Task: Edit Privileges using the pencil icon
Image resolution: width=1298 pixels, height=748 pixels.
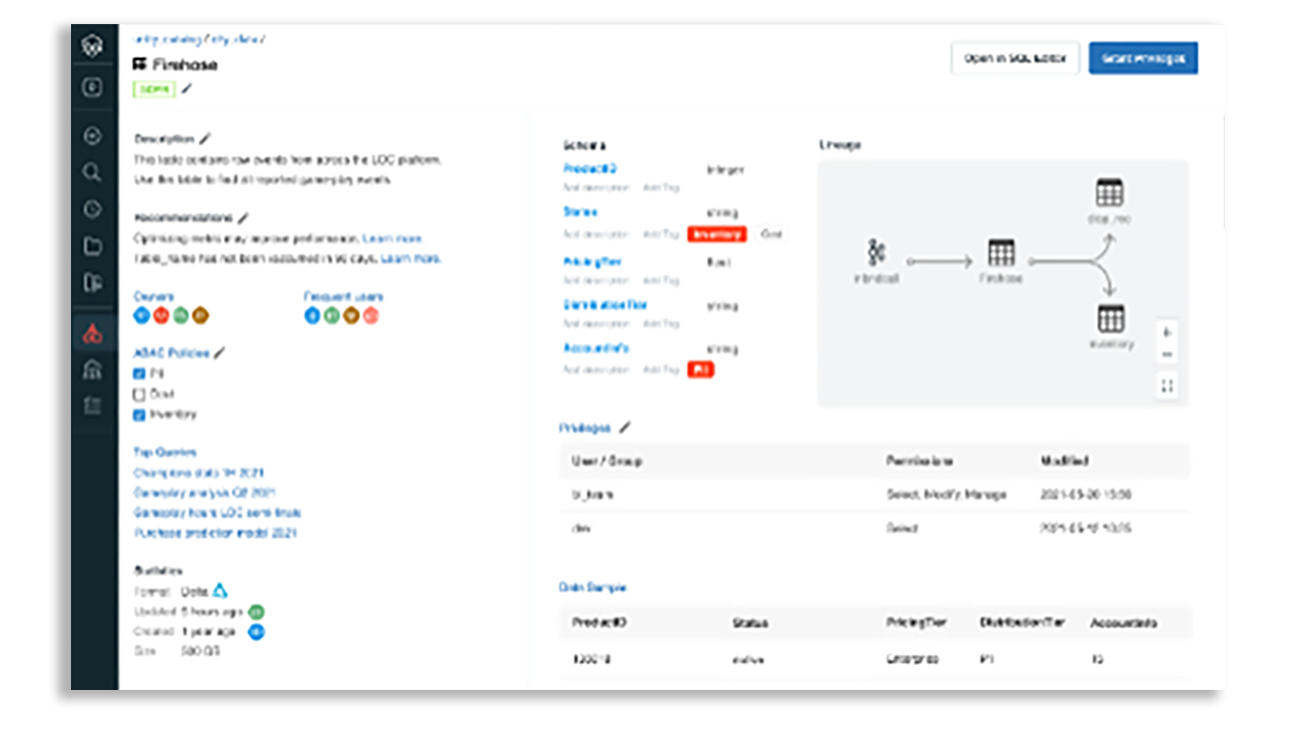Action: pos(625,427)
